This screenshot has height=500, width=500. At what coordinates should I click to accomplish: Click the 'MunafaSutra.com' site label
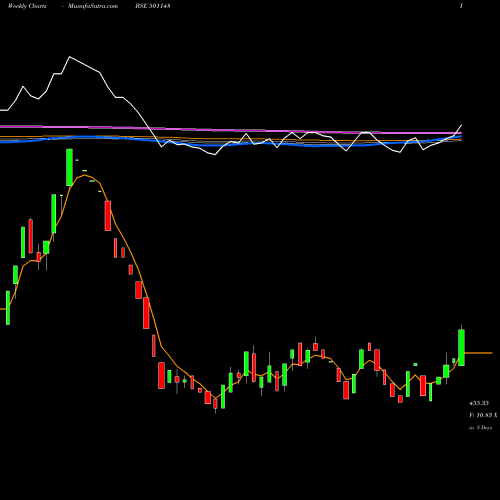pyautogui.click(x=93, y=6)
